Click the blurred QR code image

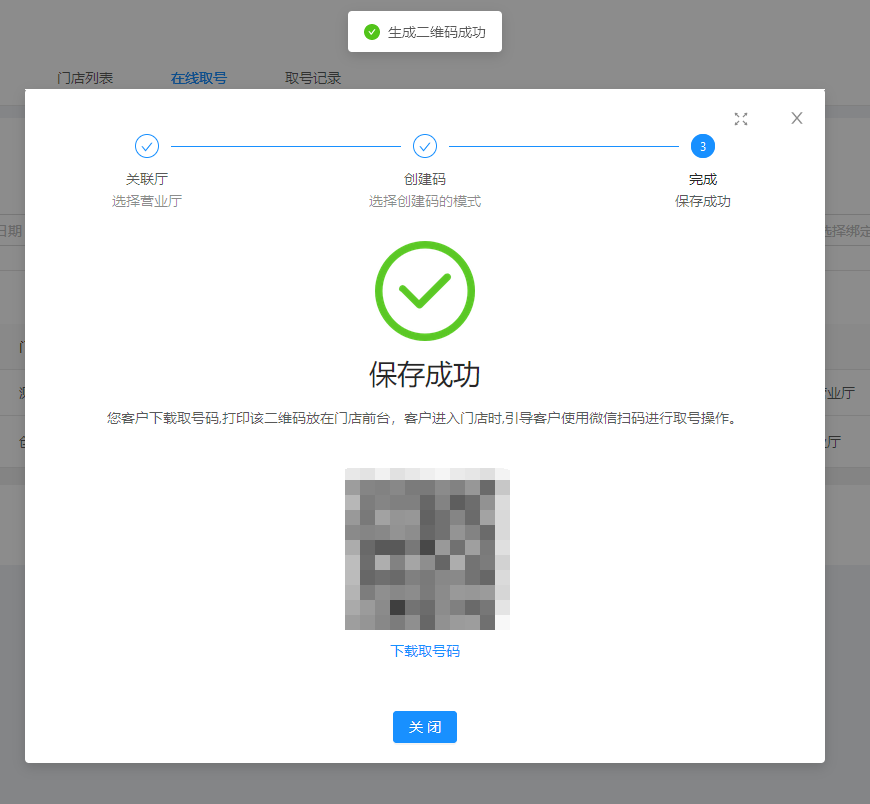pos(427,549)
